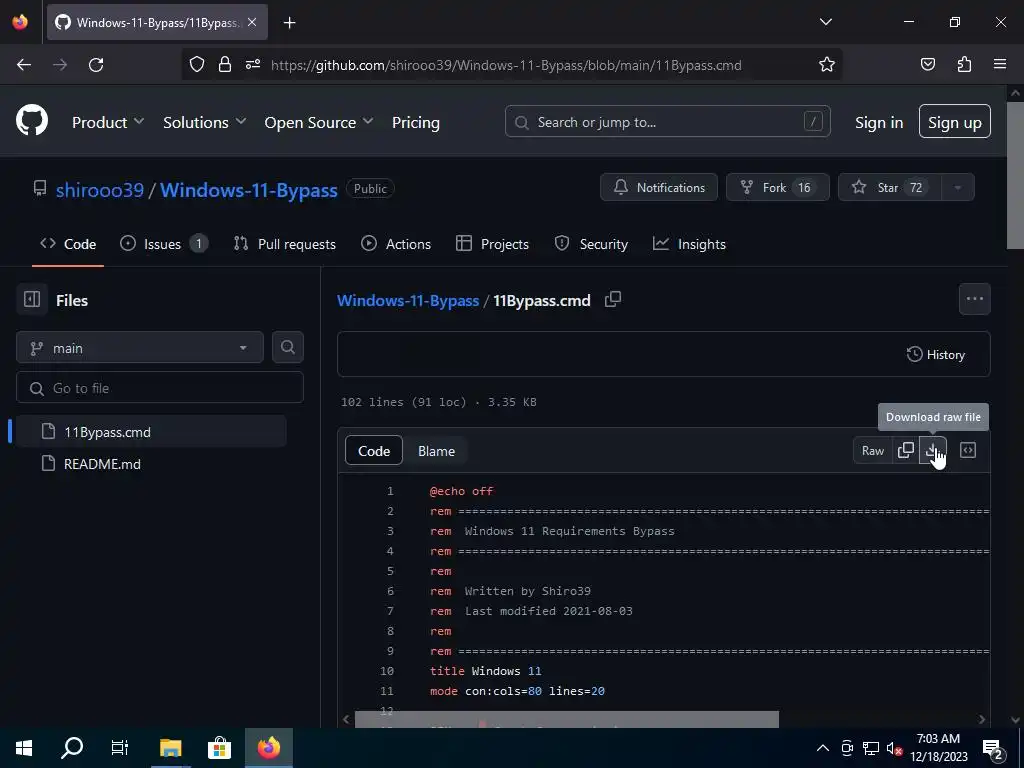Star the Windows-11-Bypass repository
Viewport: 1024px width, 768px height.
pyautogui.click(x=889, y=187)
